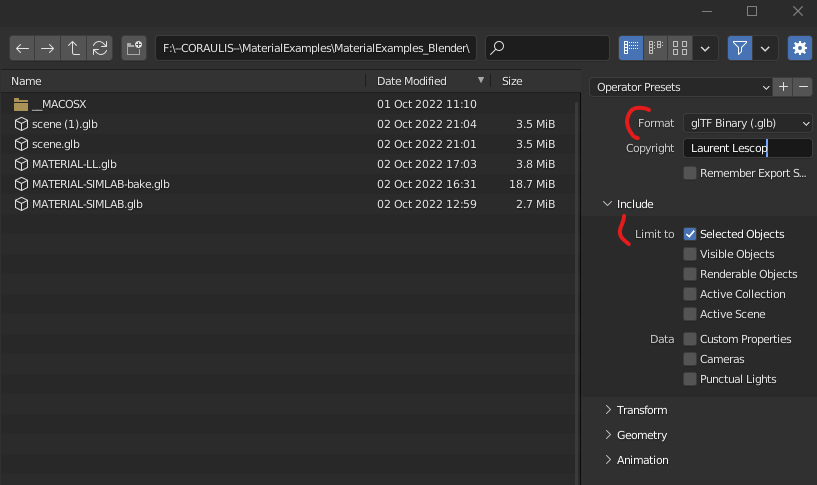Switch to vertical list display mode

point(630,48)
